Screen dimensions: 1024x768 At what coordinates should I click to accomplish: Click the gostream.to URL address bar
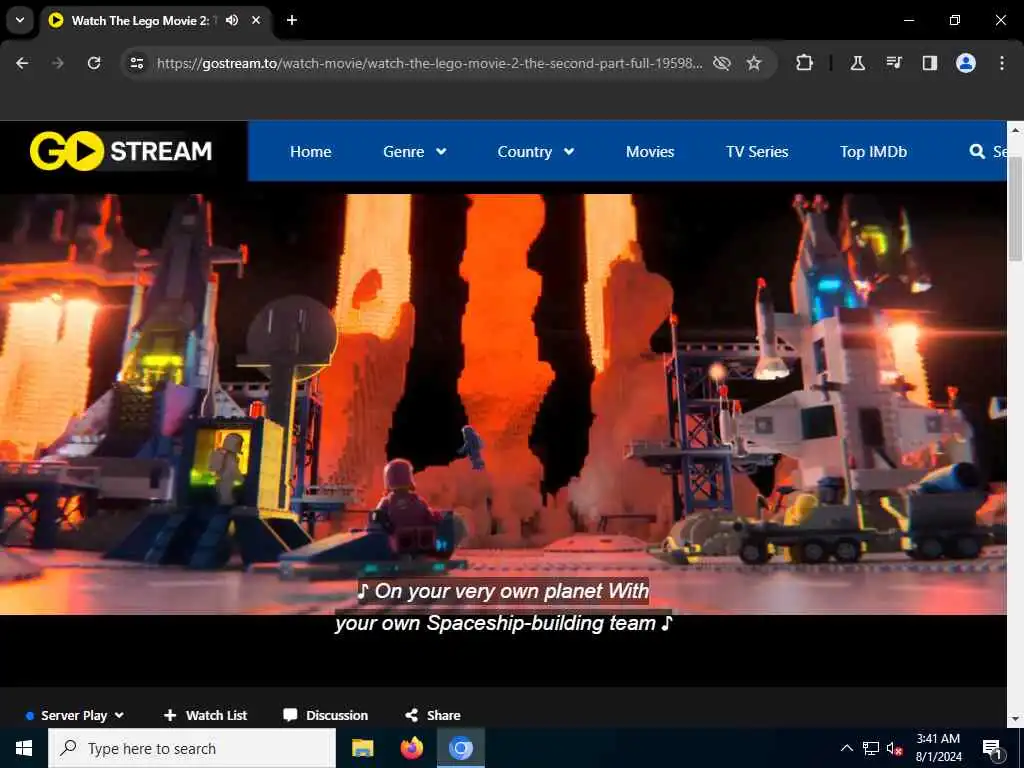pyautogui.click(x=429, y=63)
